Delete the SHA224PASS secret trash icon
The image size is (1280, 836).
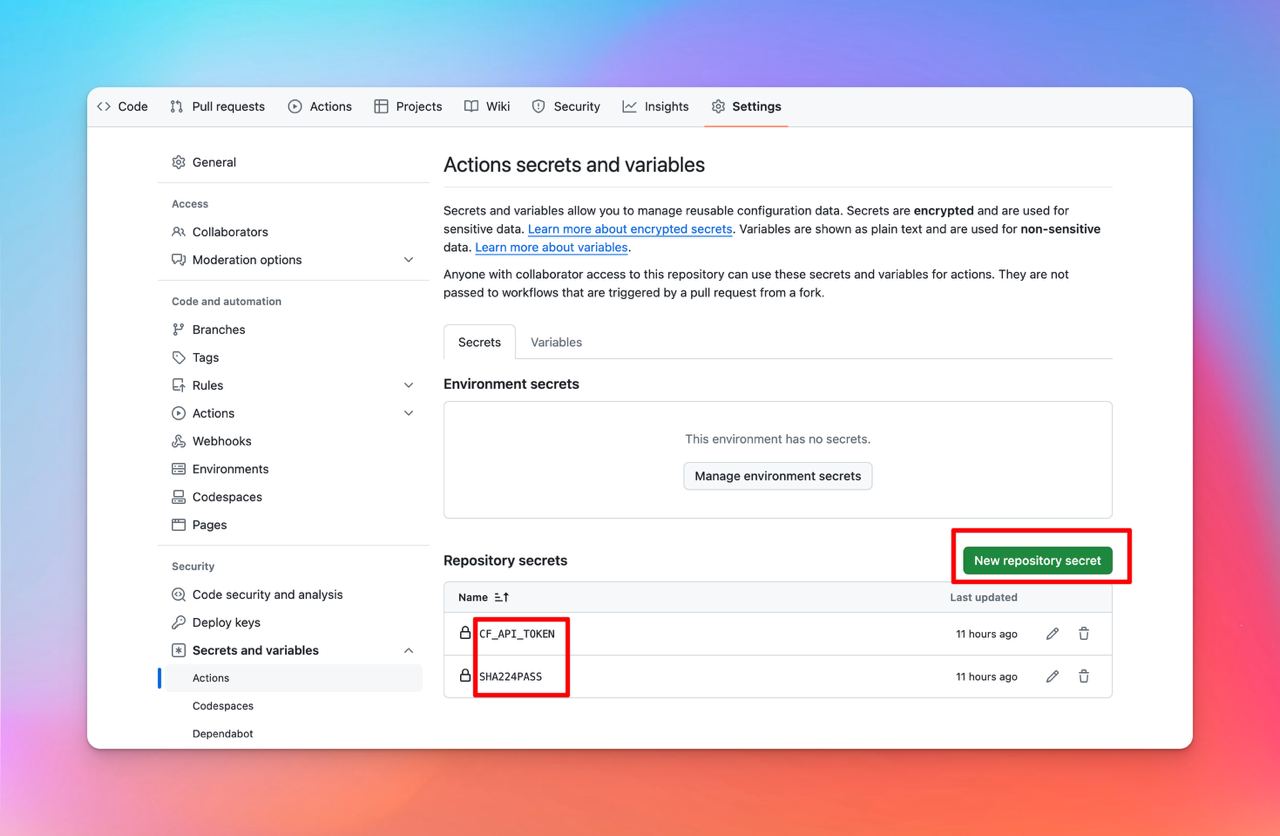coord(1084,677)
